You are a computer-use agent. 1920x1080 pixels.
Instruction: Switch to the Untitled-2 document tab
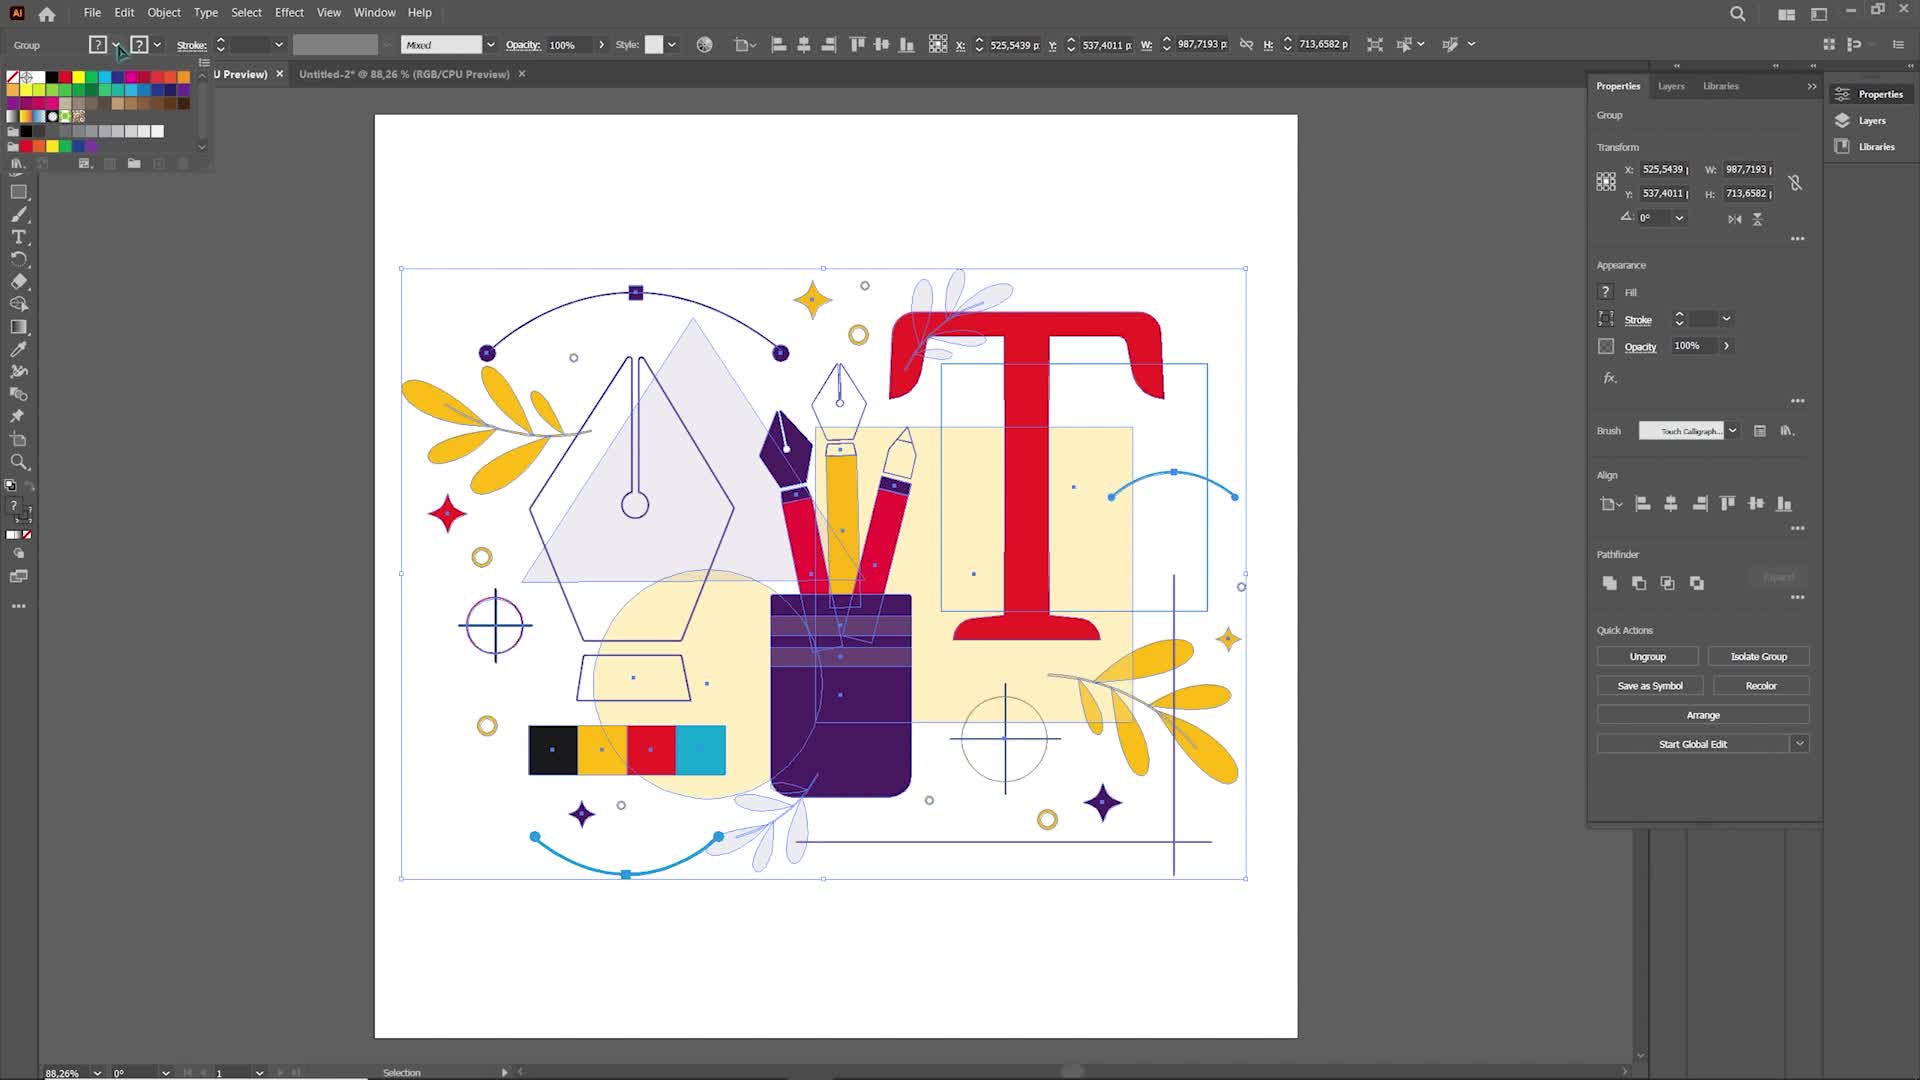click(x=404, y=74)
